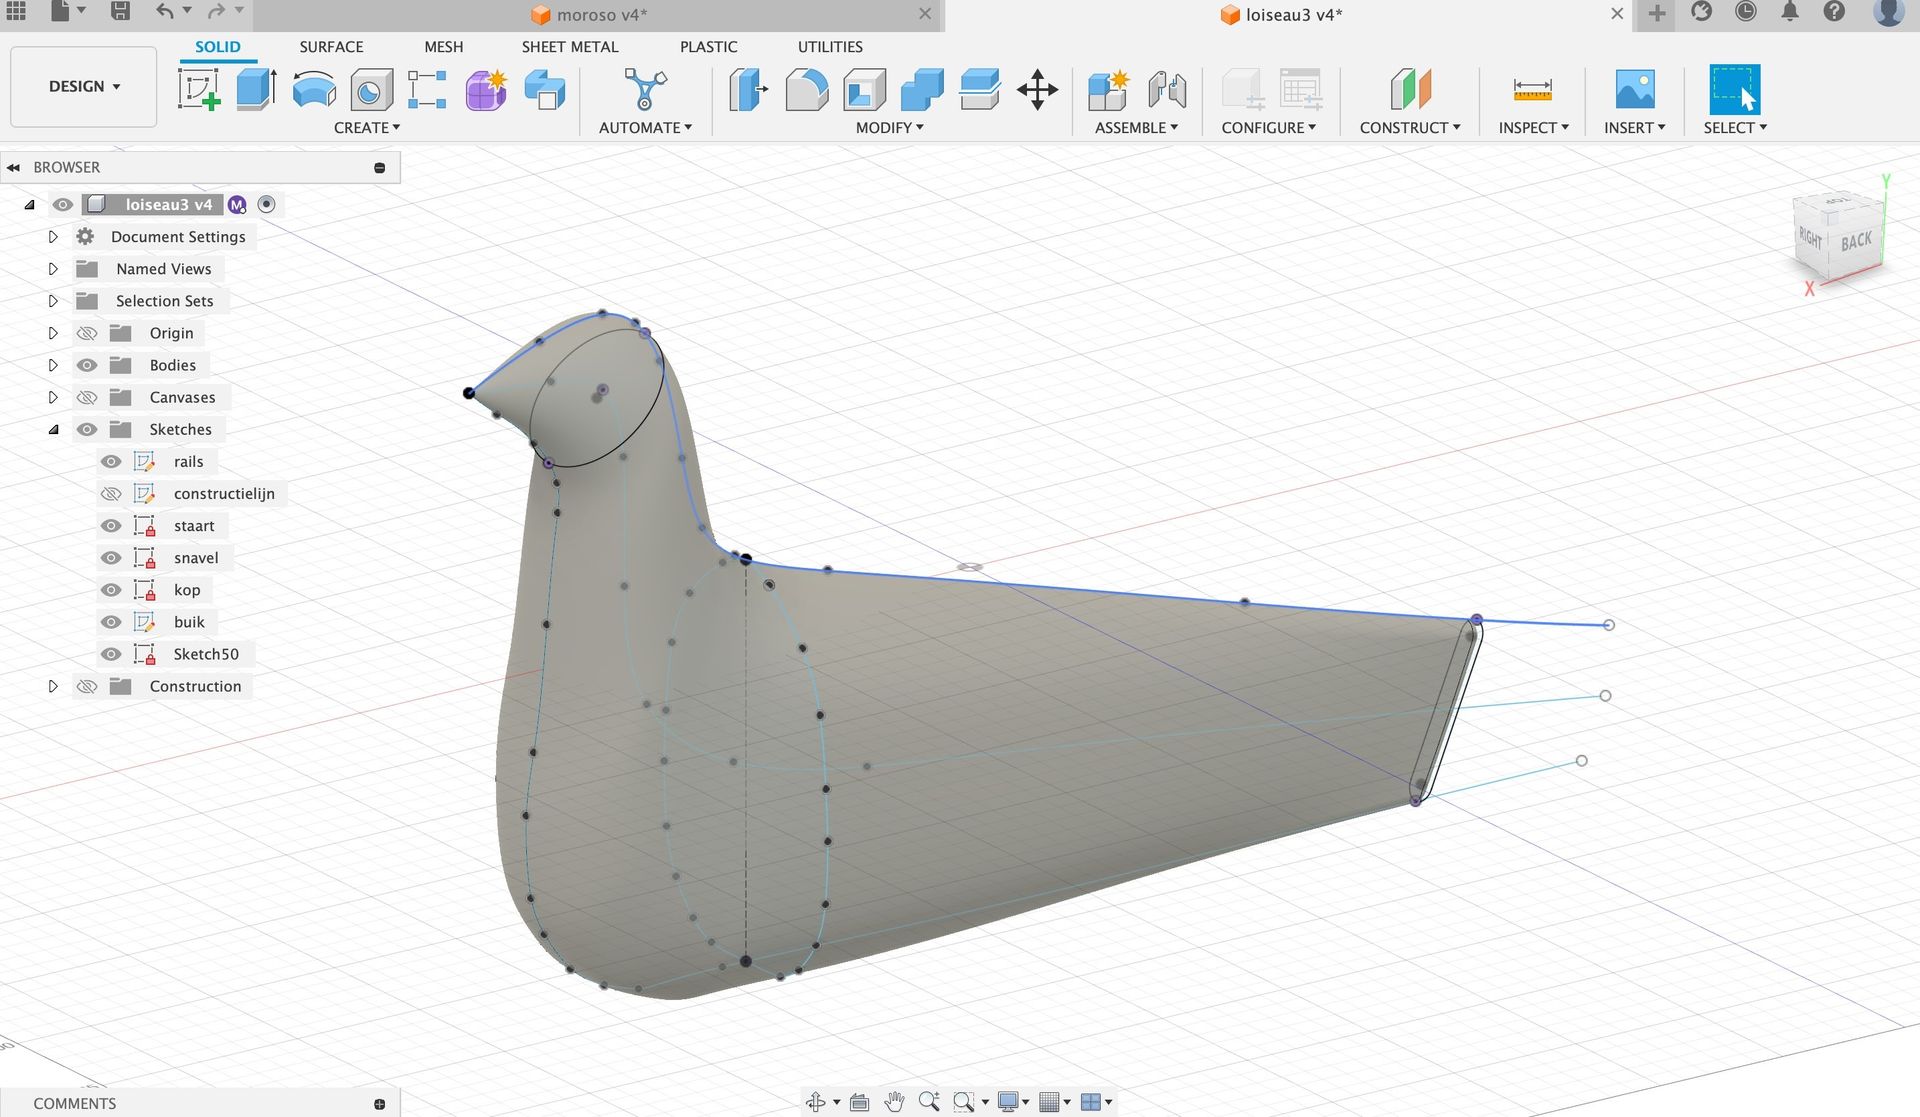Expand the Origin folder
Image resolution: width=1920 pixels, height=1117 pixels.
pyautogui.click(x=53, y=333)
